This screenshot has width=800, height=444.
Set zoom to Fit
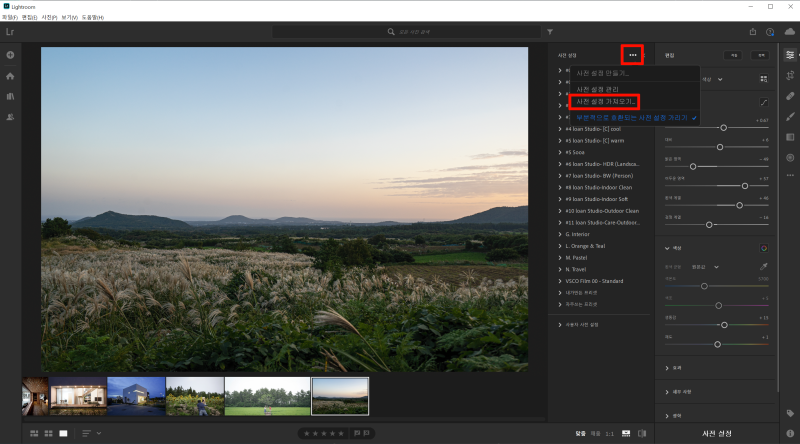pyautogui.click(x=581, y=433)
